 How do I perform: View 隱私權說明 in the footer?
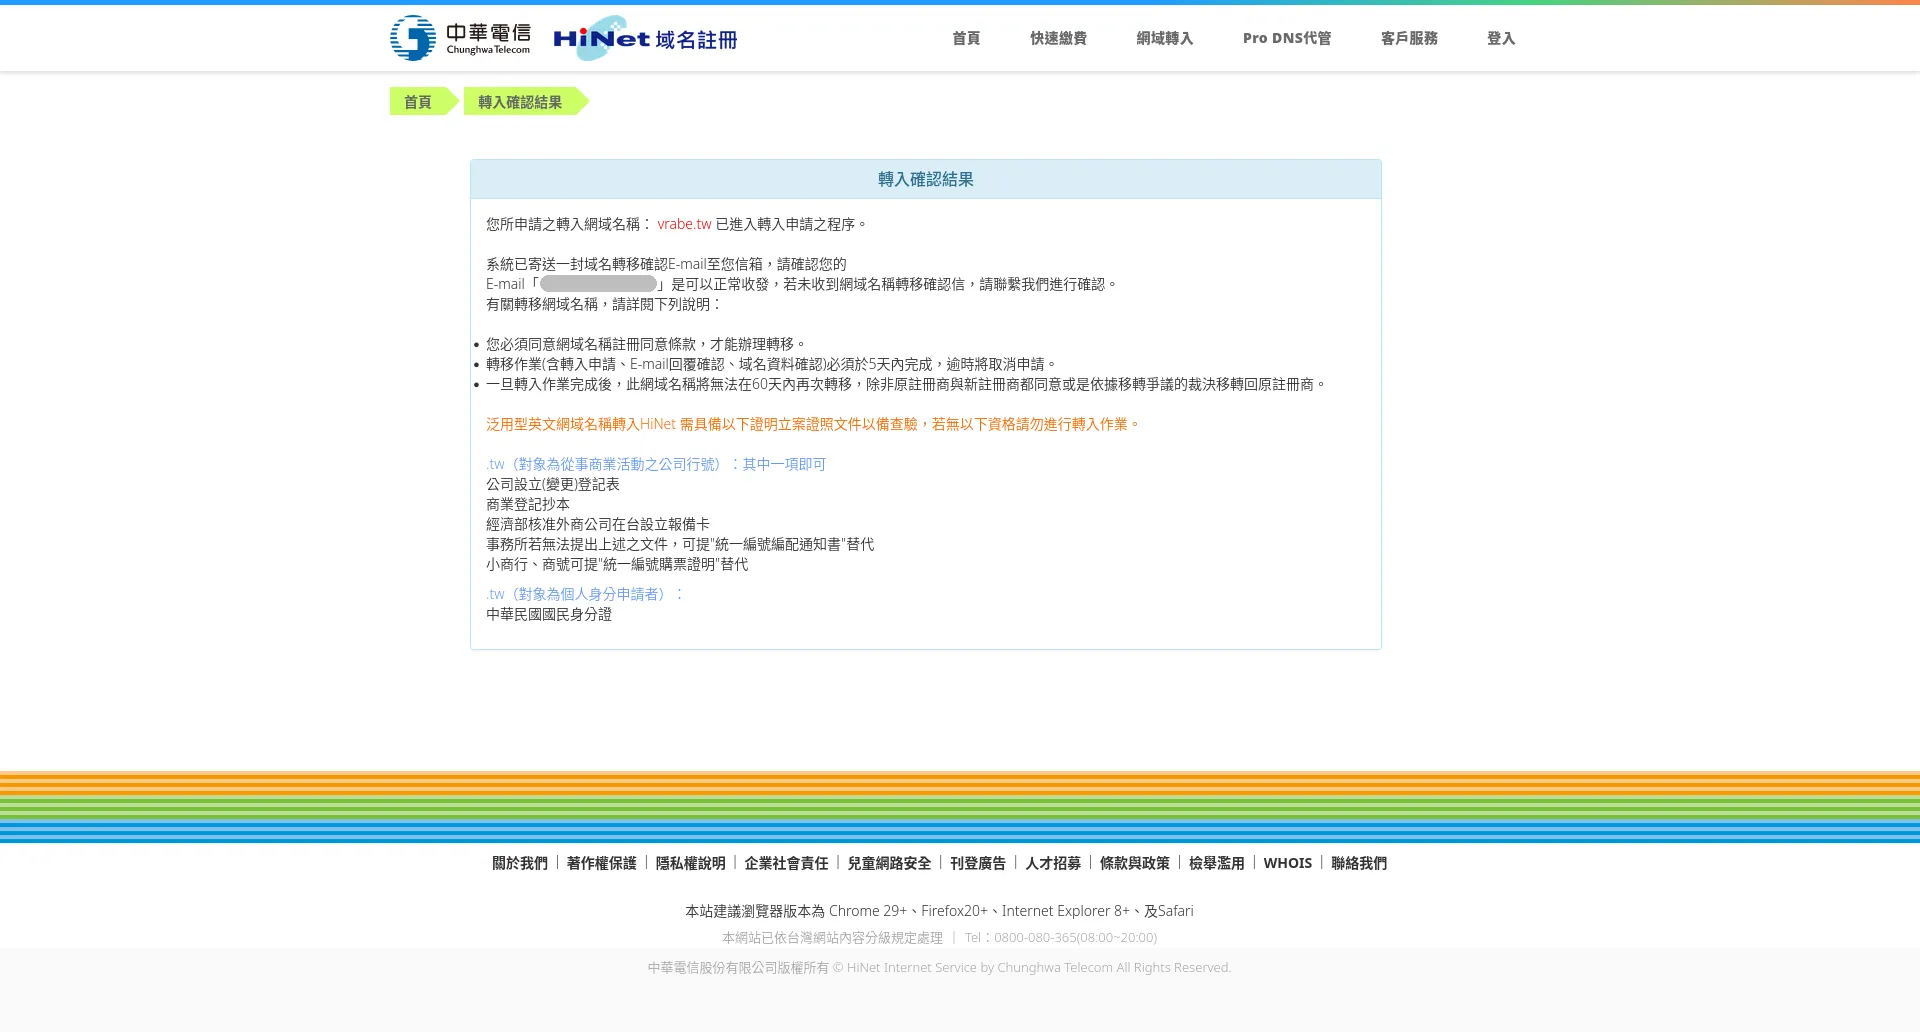coord(690,863)
